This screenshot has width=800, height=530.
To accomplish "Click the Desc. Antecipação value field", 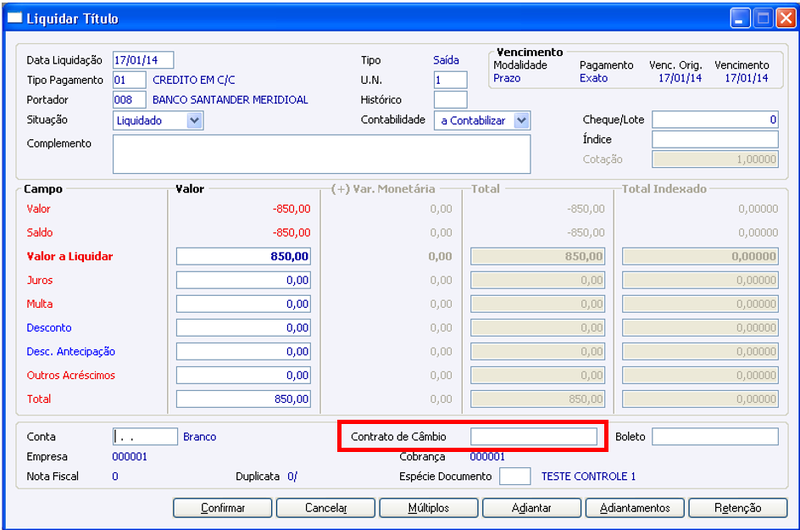I will tap(243, 351).
